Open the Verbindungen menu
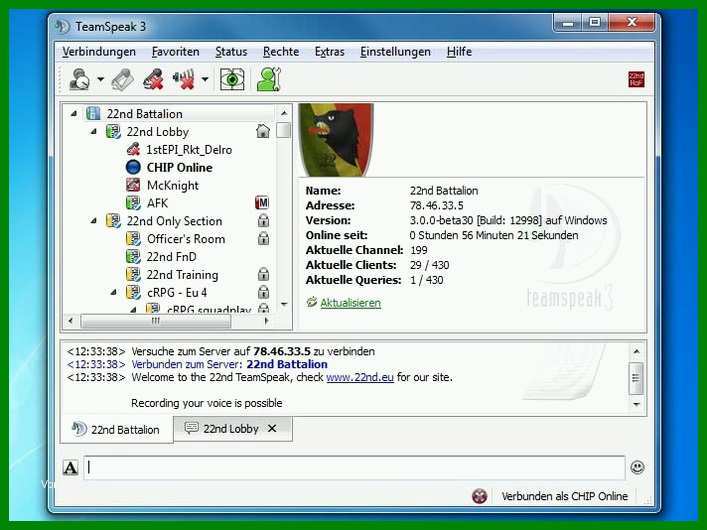 pyautogui.click(x=99, y=52)
